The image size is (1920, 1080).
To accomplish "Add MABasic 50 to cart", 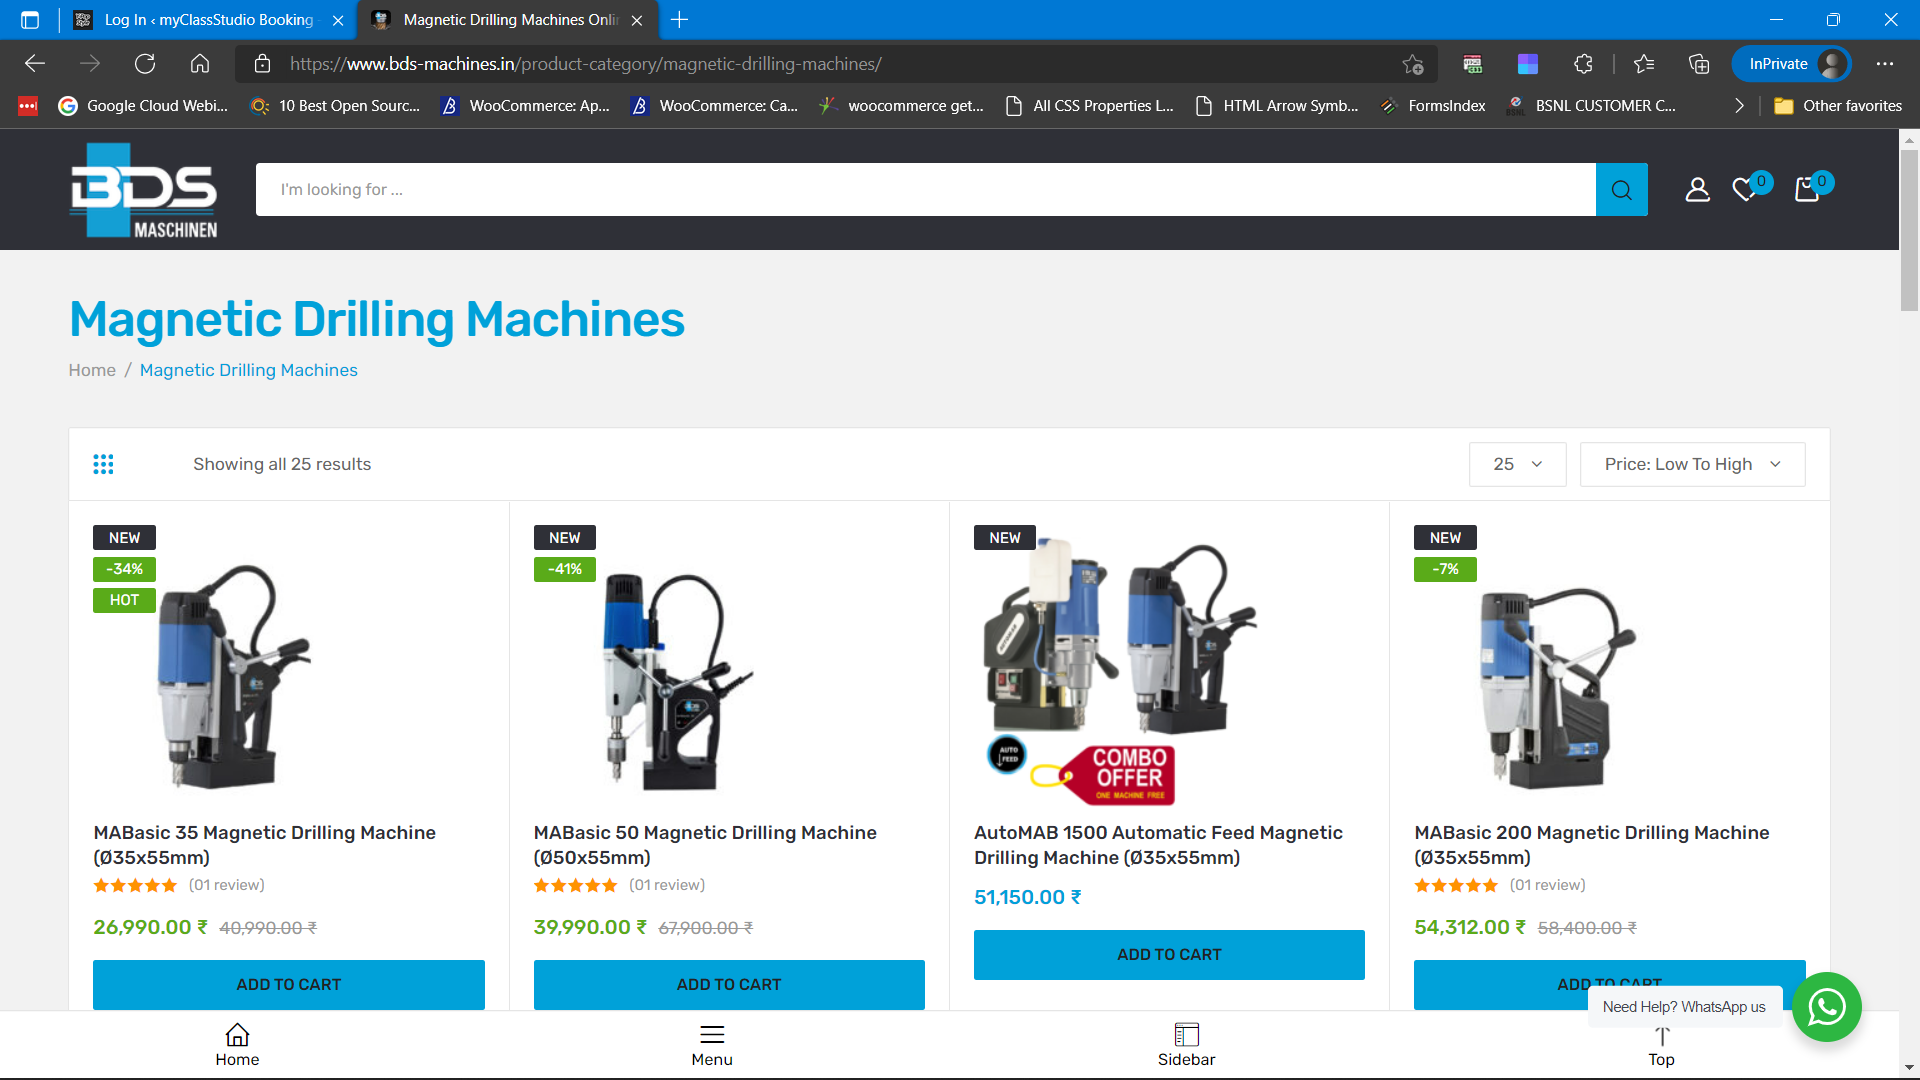I will point(729,985).
